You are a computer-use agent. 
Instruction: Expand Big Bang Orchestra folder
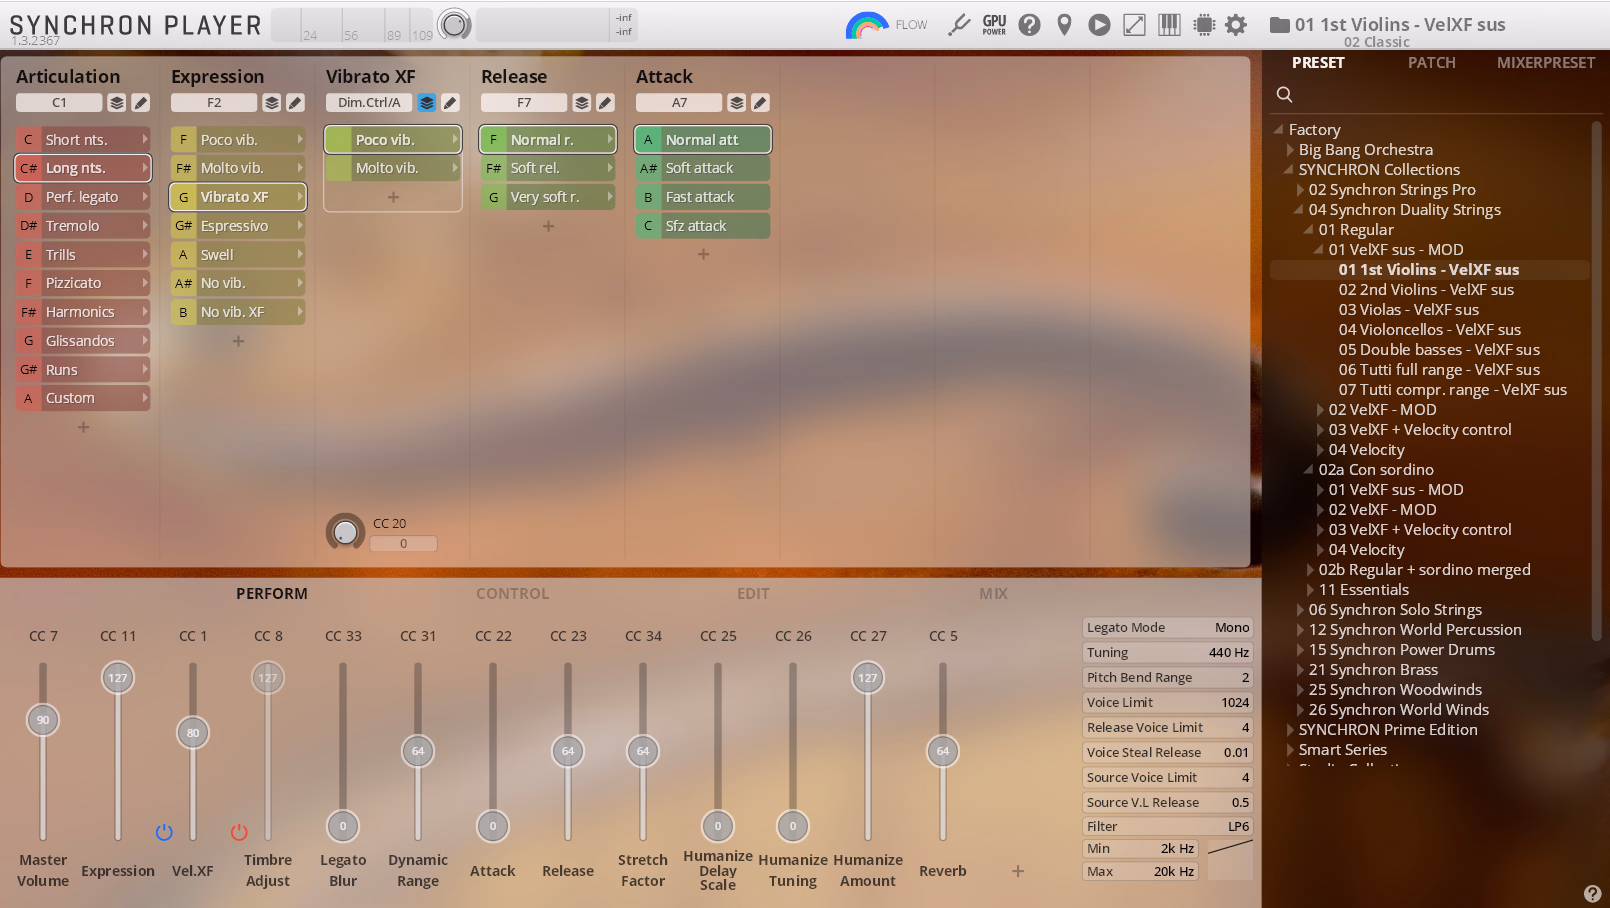pyautogui.click(x=1290, y=150)
